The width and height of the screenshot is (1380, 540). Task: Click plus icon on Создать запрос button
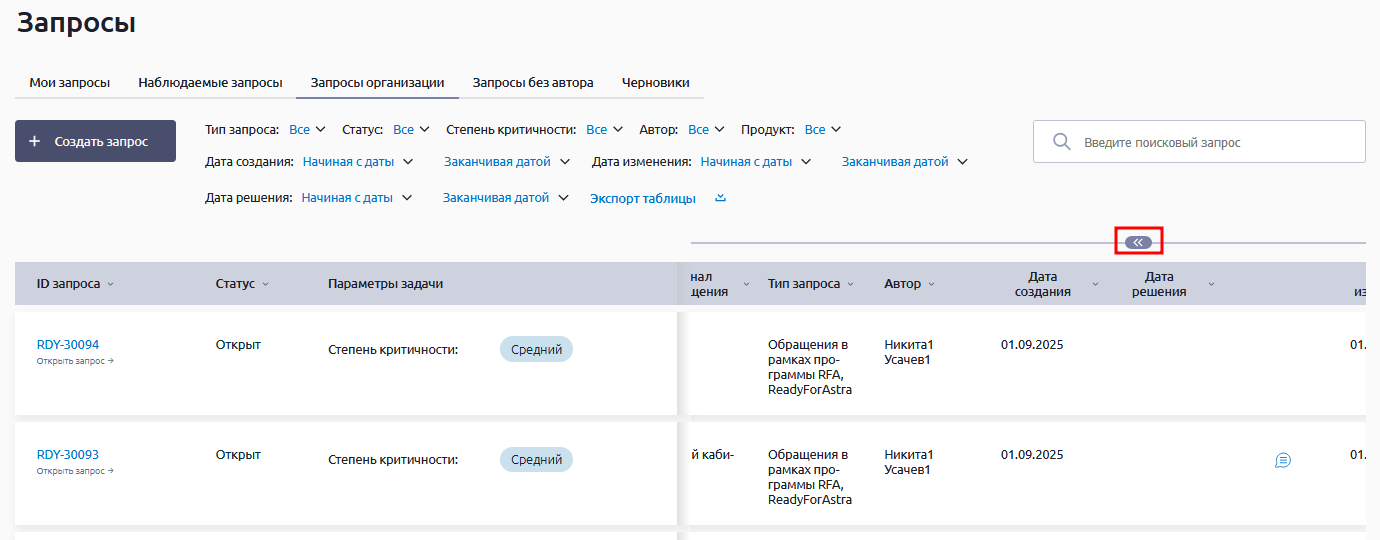[35, 142]
